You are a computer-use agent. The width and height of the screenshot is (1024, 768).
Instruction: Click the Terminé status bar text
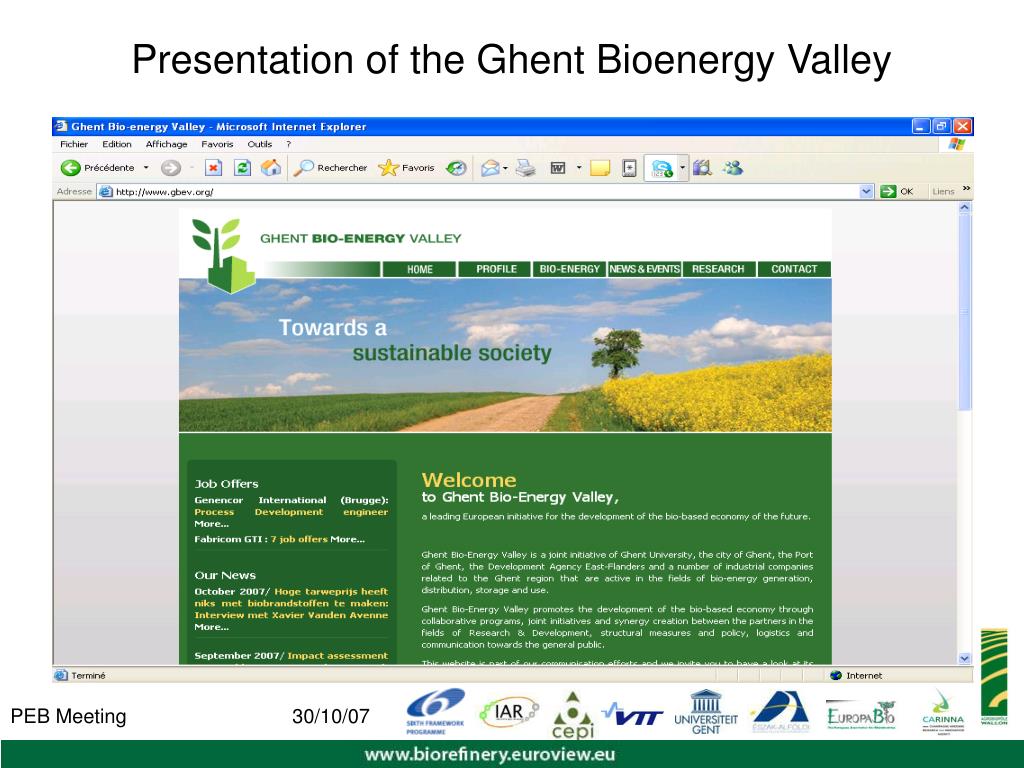[88, 675]
